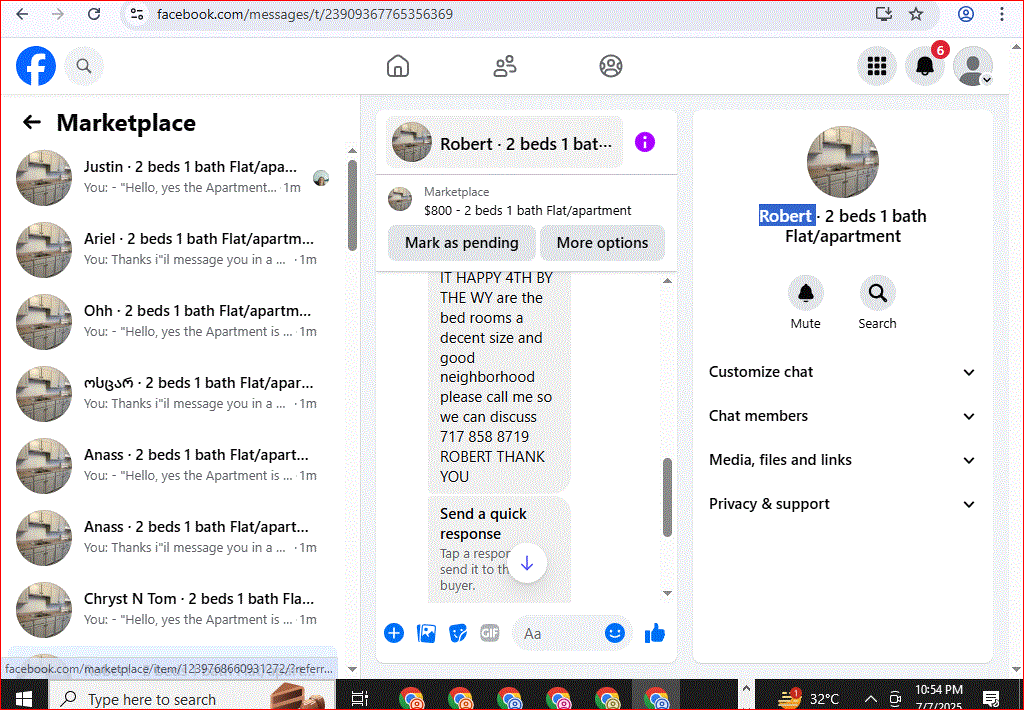1024x710 pixels.
Task: Click the browser back arrow
Action: (x=22, y=14)
